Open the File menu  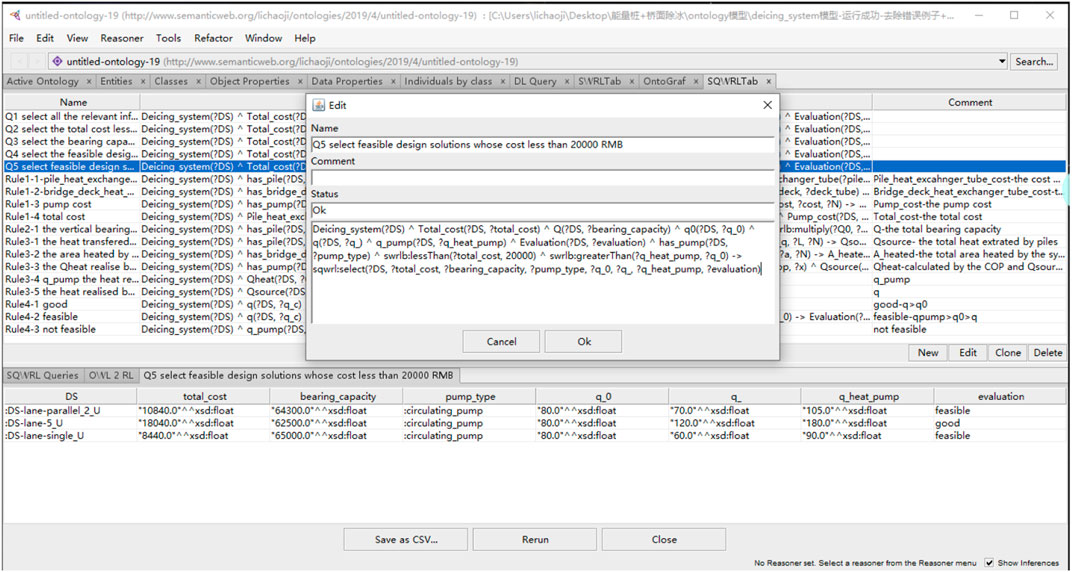tap(16, 38)
